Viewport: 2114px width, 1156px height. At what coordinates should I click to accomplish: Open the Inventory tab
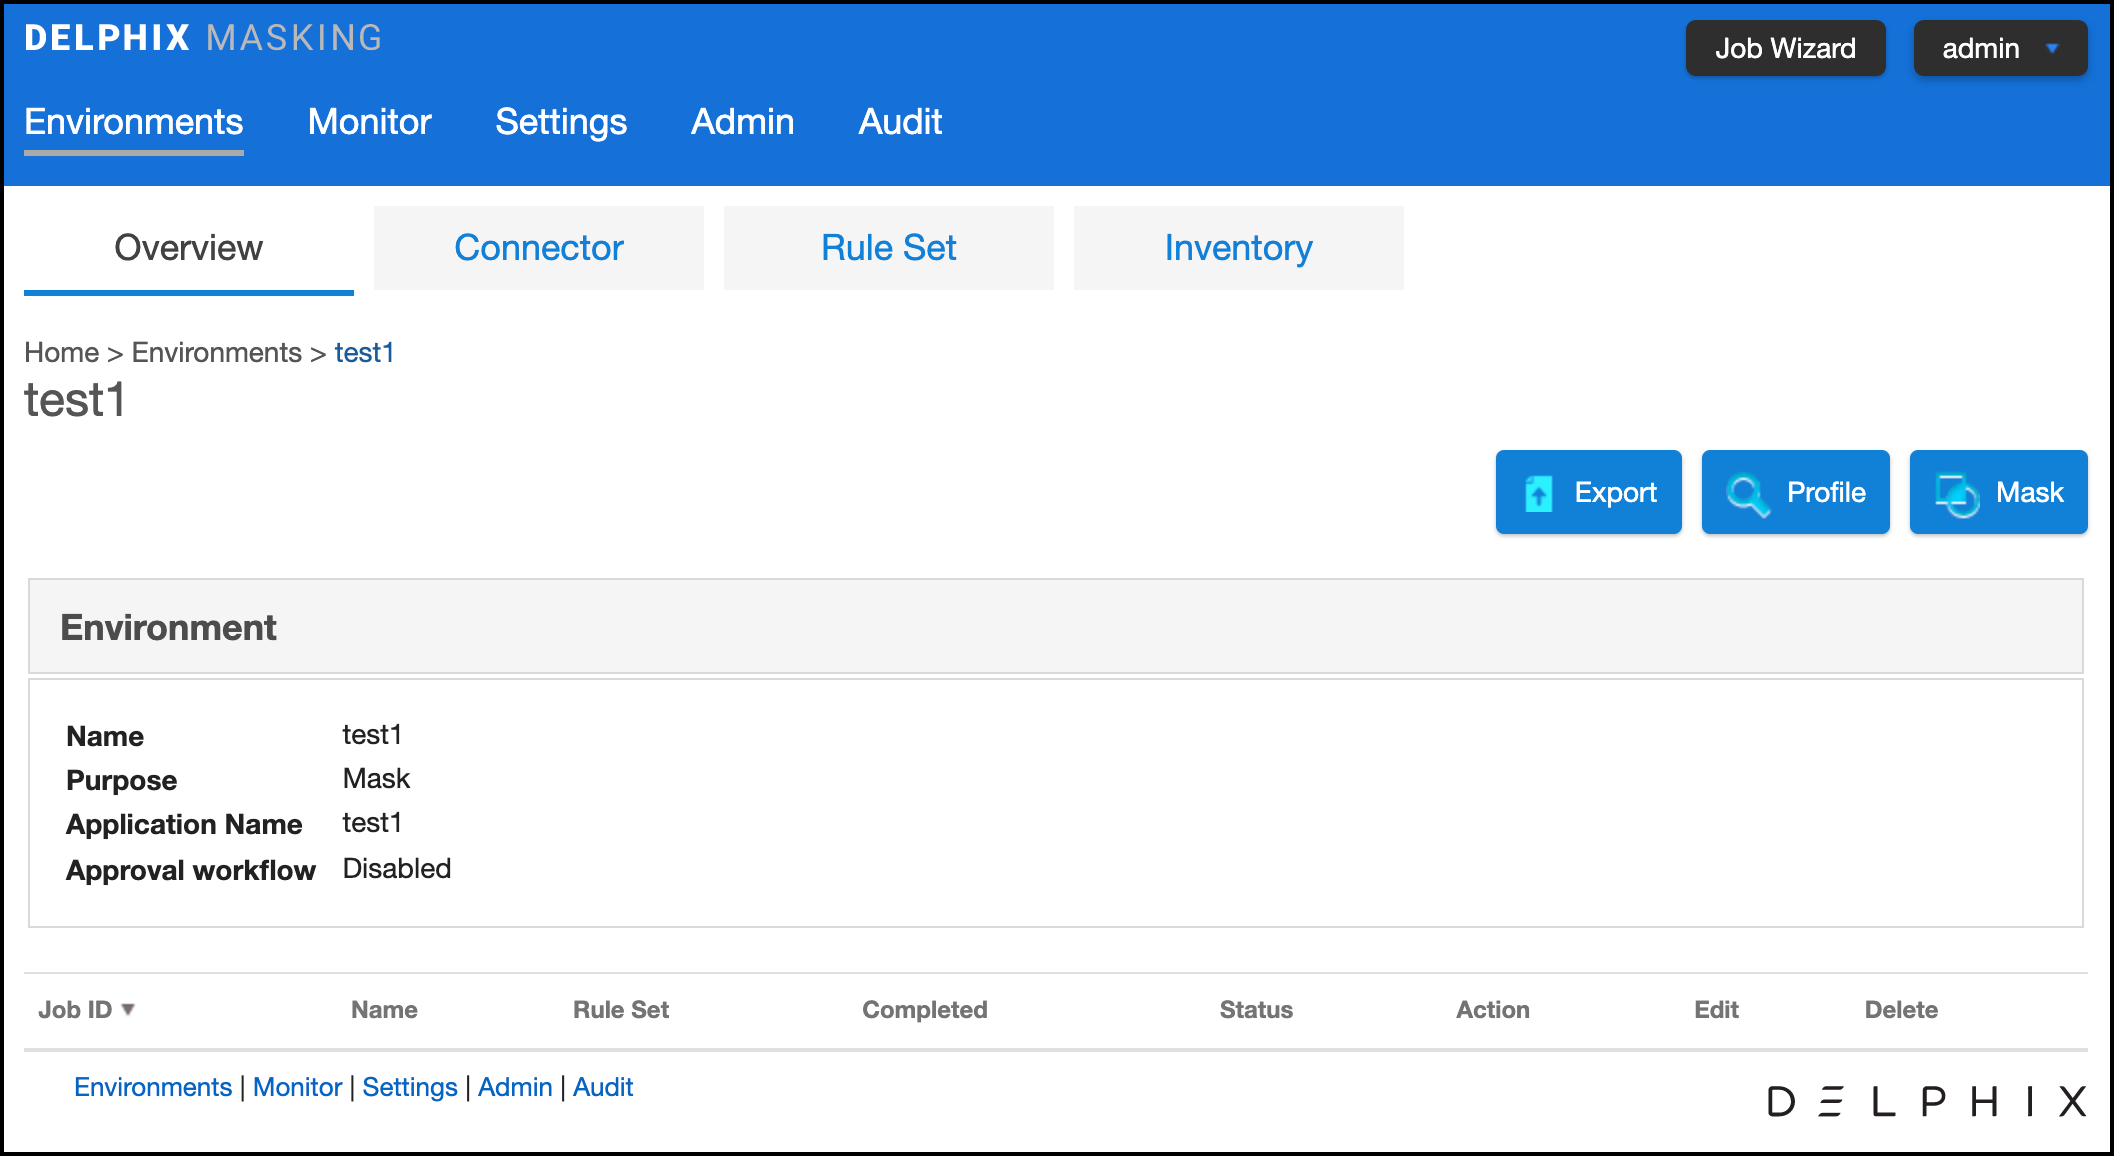coord(1238,248)
